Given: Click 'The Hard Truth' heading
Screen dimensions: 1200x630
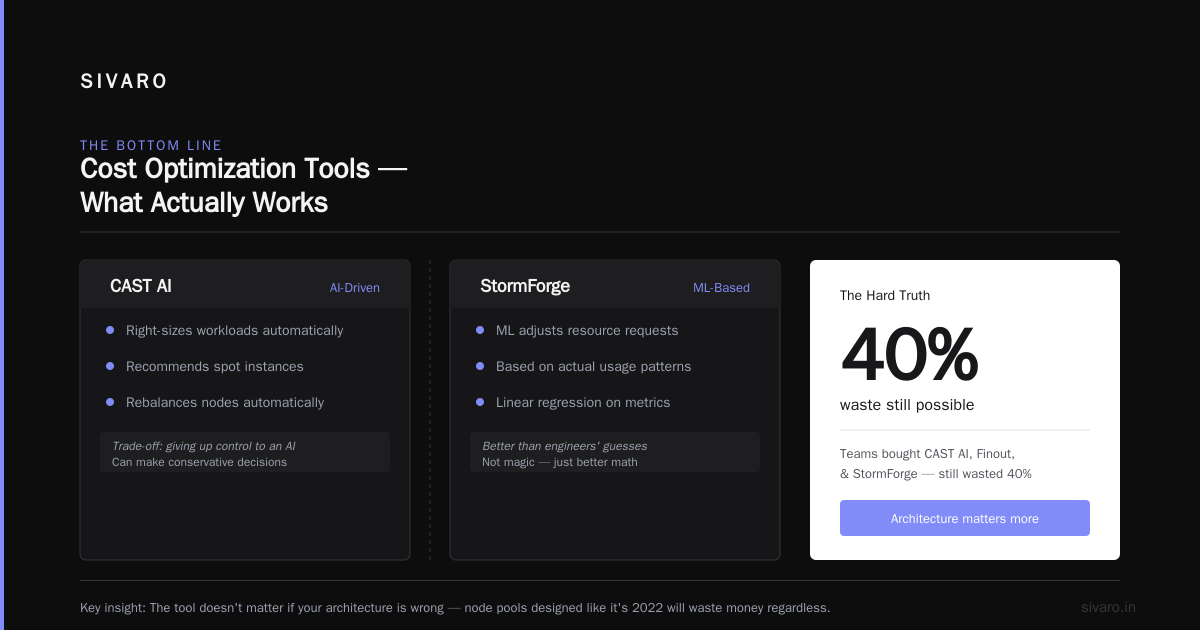Looking at the screenshot, I should (885, 295).
